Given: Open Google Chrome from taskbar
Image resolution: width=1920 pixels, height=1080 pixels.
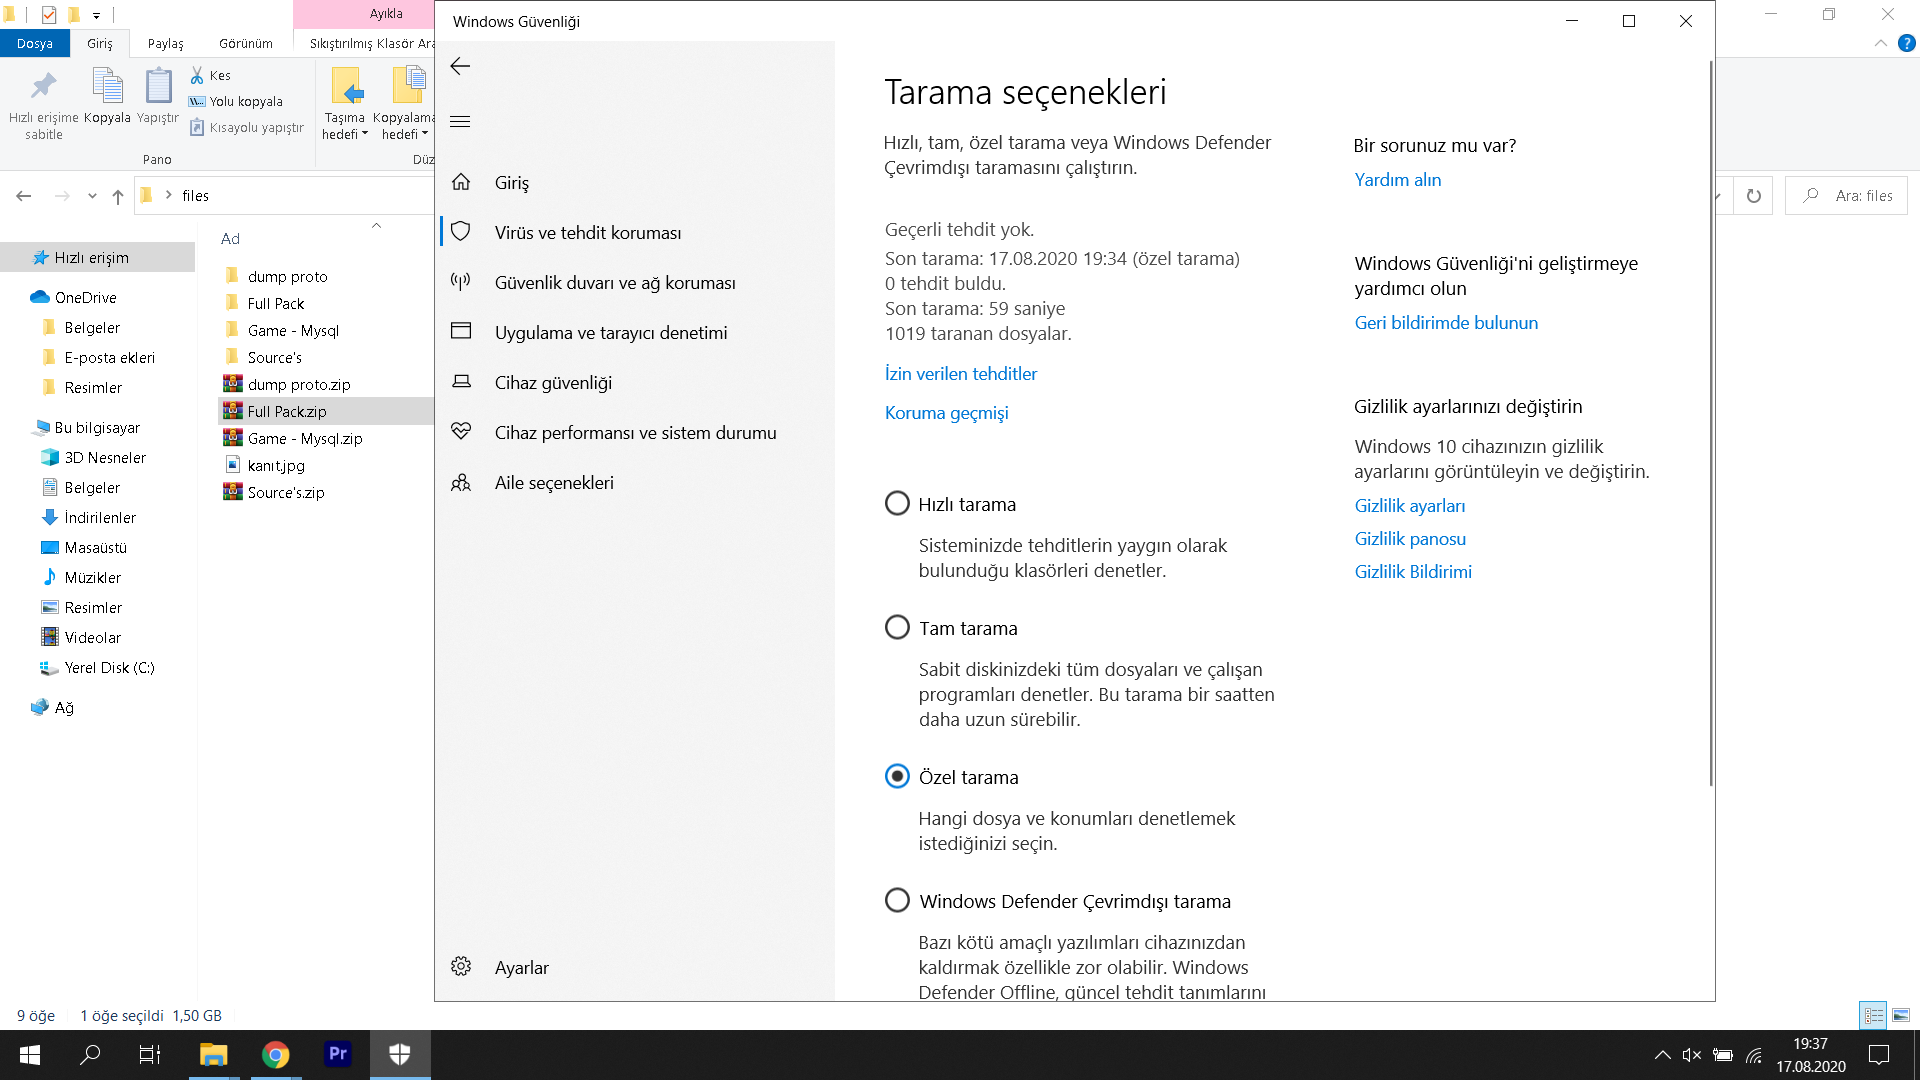Looking at the screenshot, I should (275, 1055).
